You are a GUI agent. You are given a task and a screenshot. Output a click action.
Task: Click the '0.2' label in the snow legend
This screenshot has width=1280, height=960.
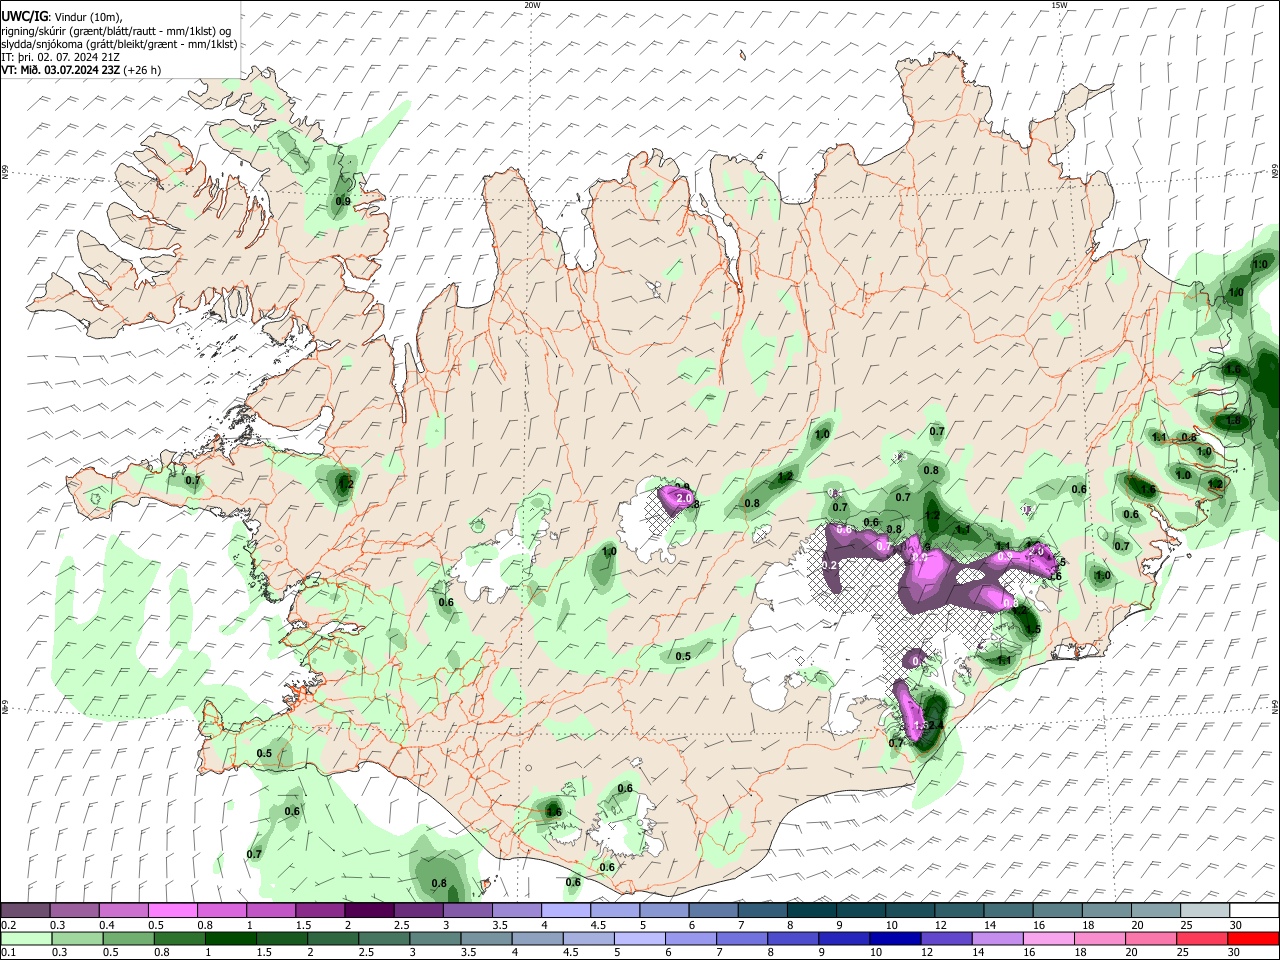9,925
